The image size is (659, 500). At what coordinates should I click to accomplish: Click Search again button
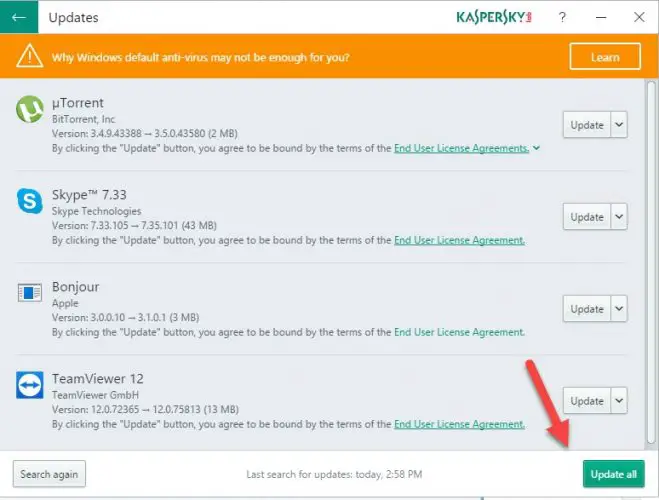pos(49,474)
